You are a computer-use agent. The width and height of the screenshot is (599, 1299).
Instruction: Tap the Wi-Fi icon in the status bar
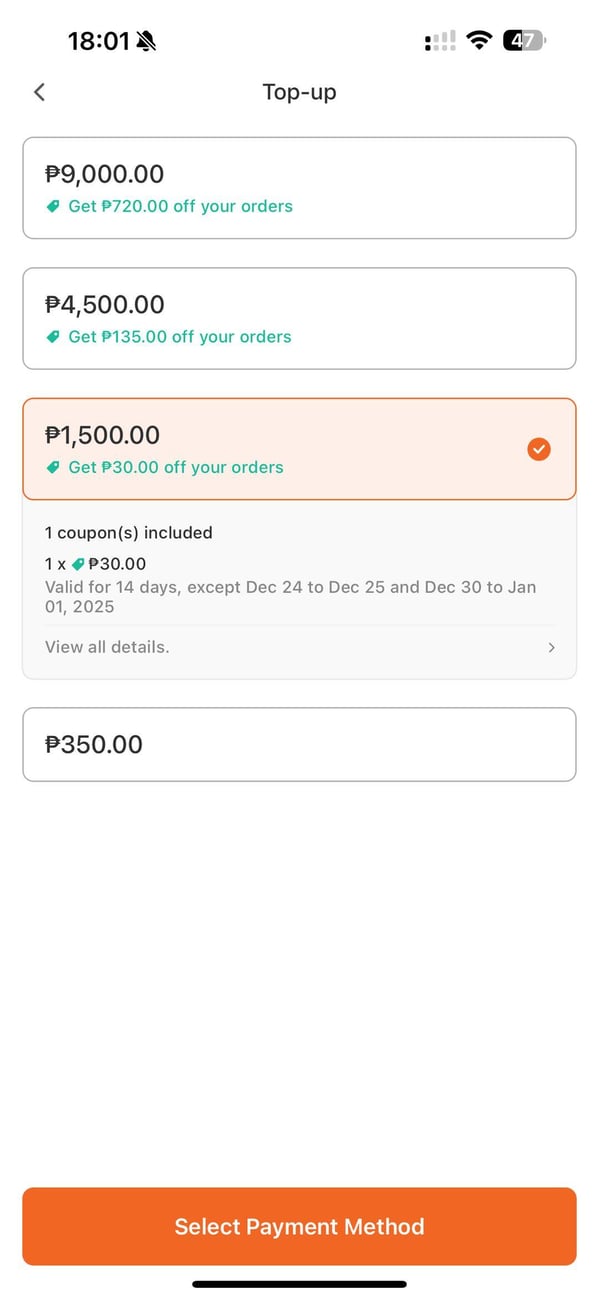(479, 40)
